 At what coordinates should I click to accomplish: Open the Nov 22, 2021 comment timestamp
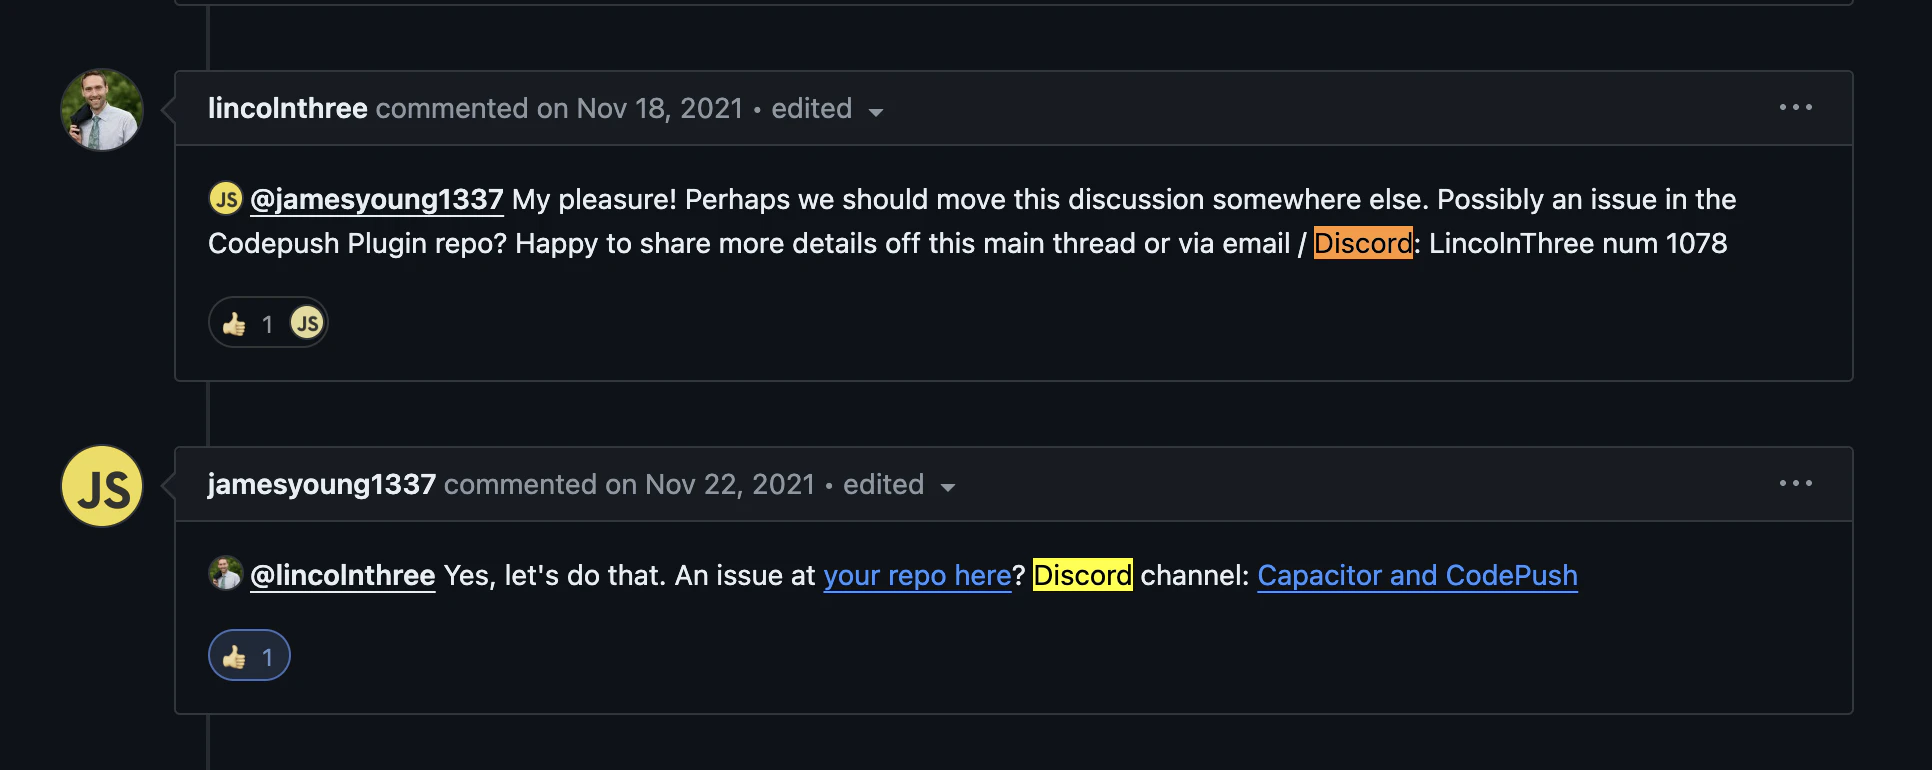click(x=729, y=484)
